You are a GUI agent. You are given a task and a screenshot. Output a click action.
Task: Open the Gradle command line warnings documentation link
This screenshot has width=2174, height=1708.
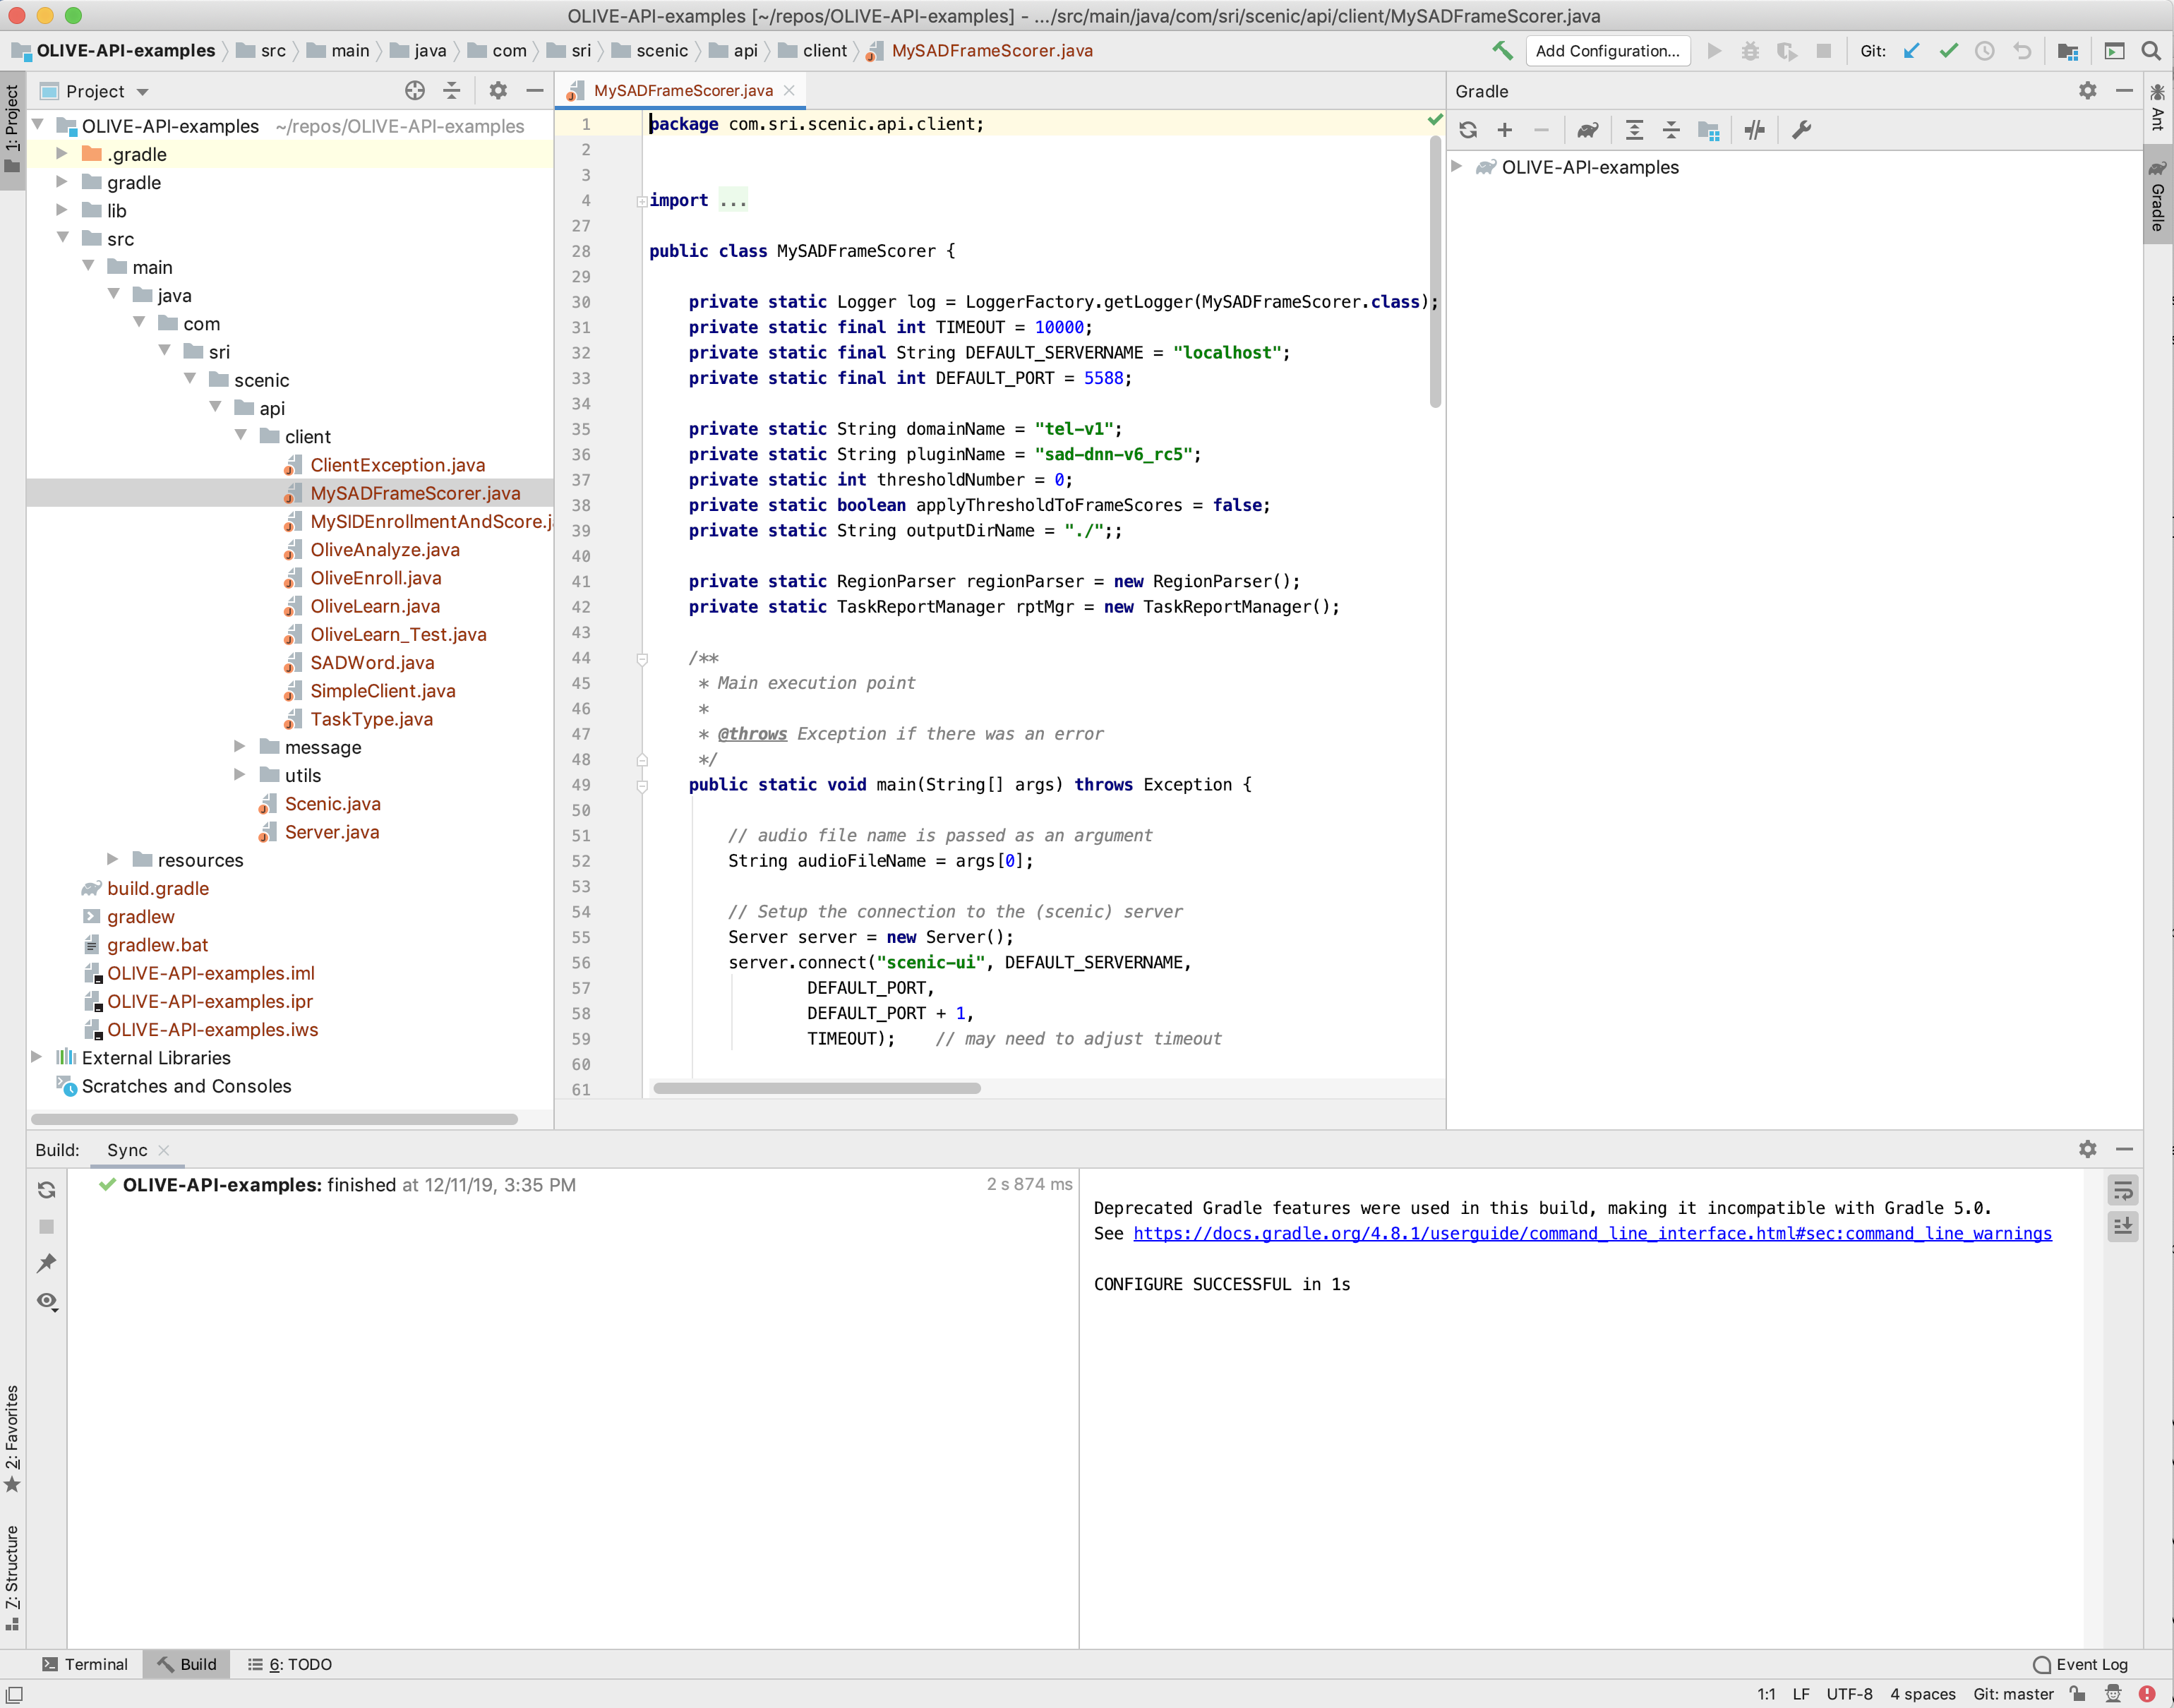coord(1591,1233)
